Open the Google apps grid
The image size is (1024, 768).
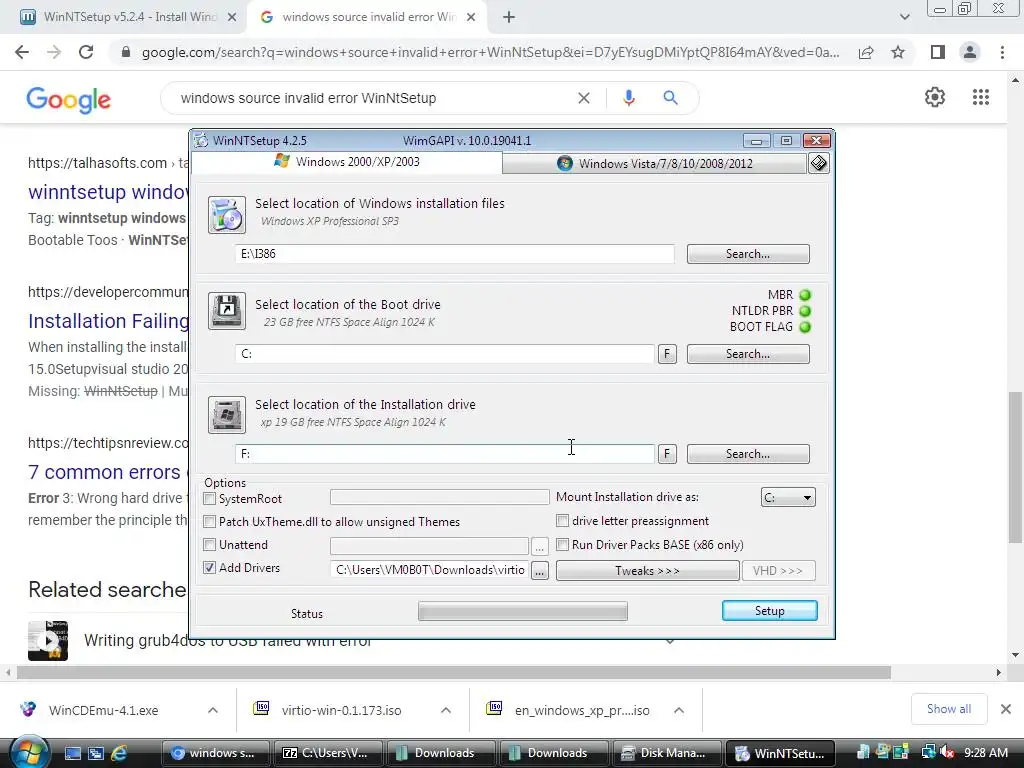980,97
